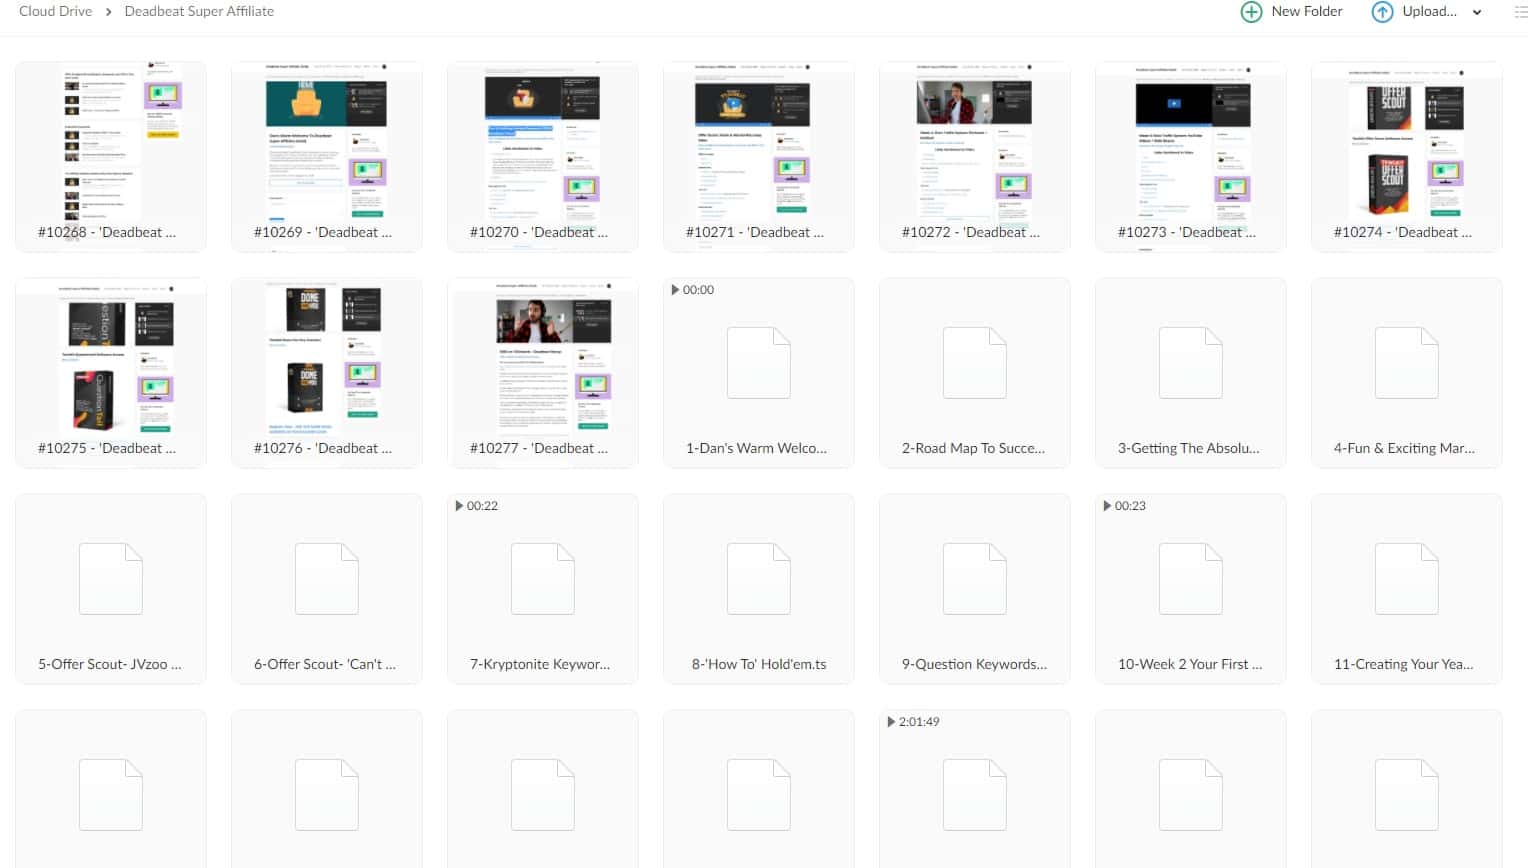
Task: Open thumbnail #10271 Deadbeat file
Action: 758,142
